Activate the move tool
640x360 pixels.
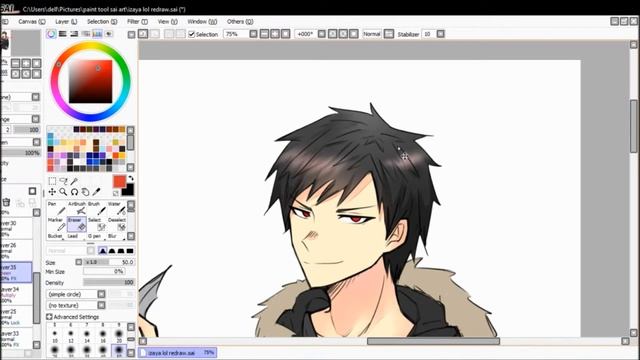tap(52, 192)
